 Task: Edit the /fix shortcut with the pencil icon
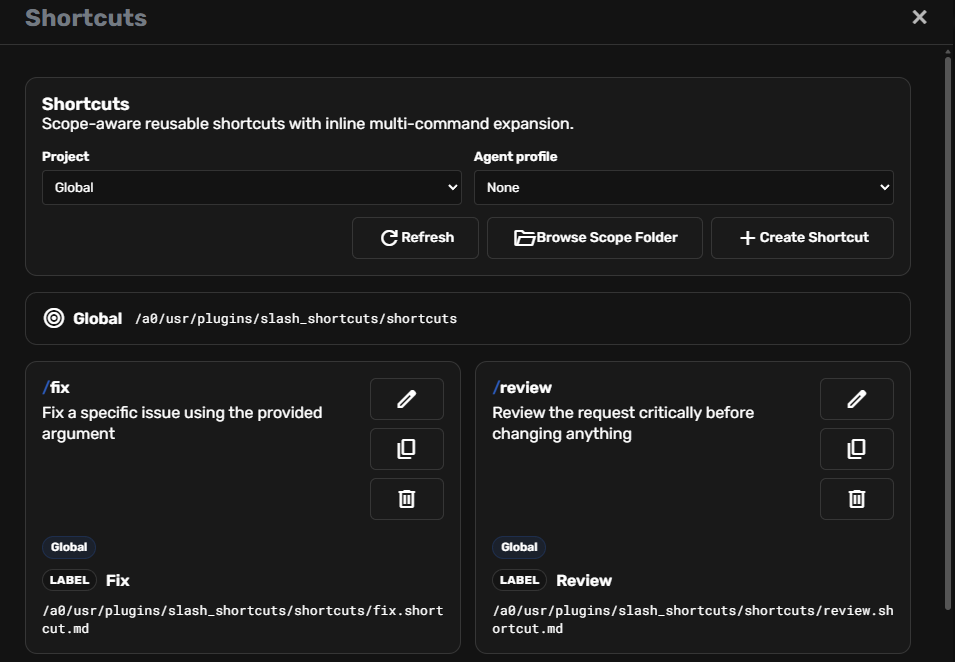point(406,399)
